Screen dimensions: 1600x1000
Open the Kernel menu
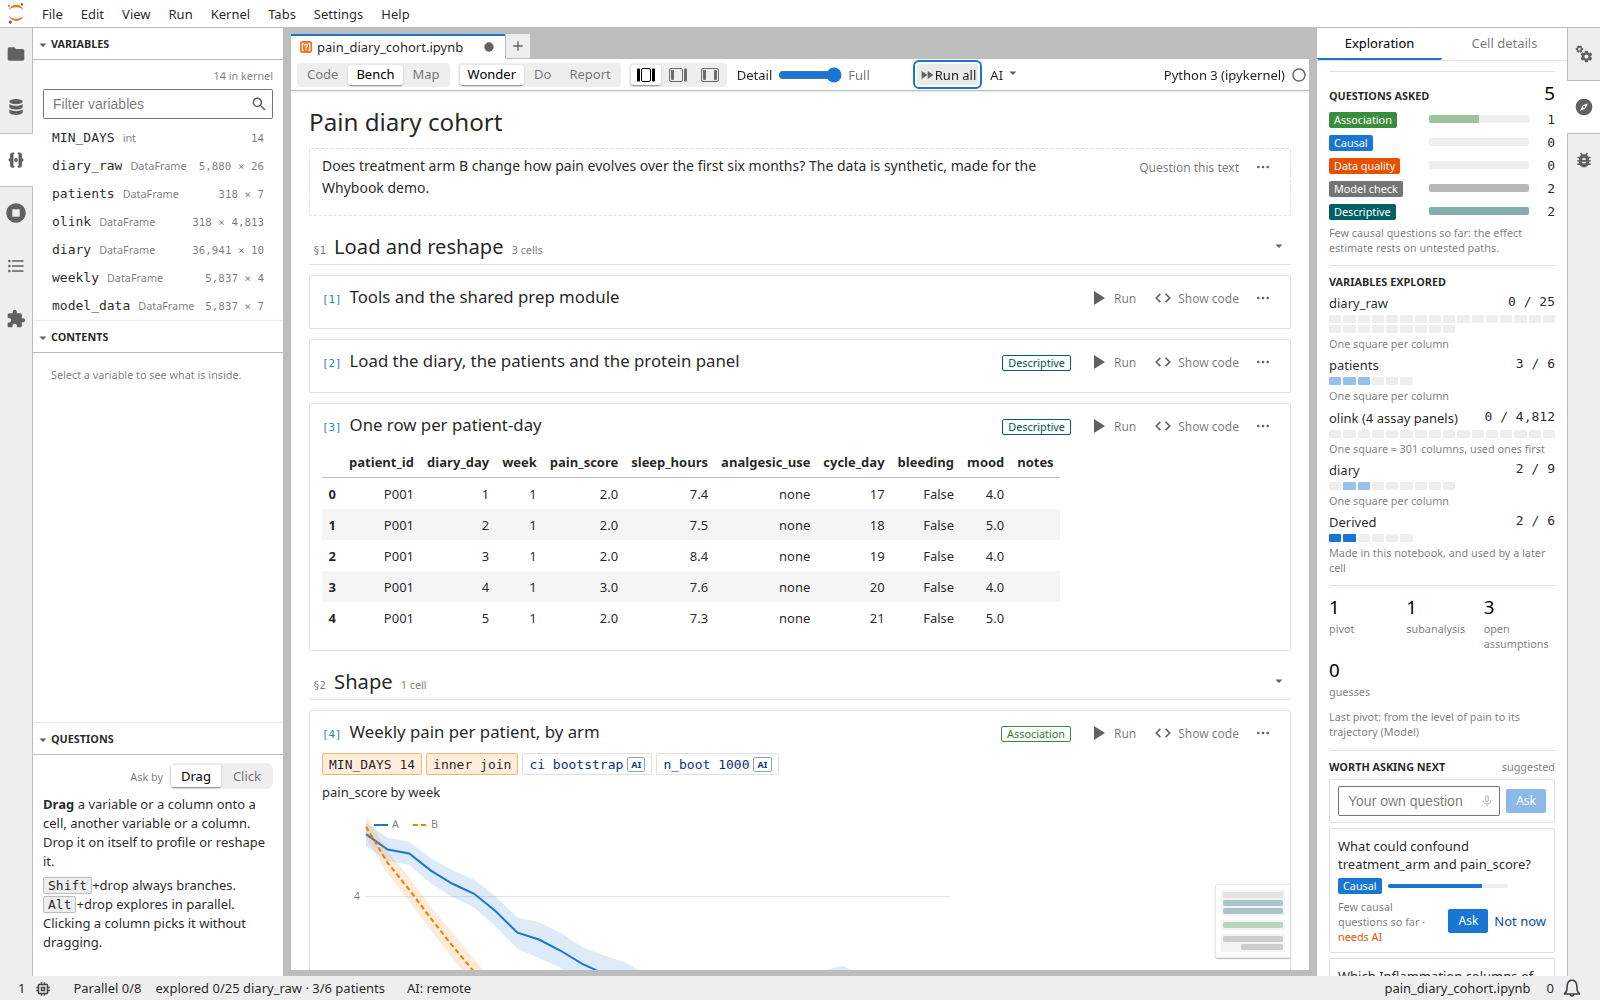point(230,14)
